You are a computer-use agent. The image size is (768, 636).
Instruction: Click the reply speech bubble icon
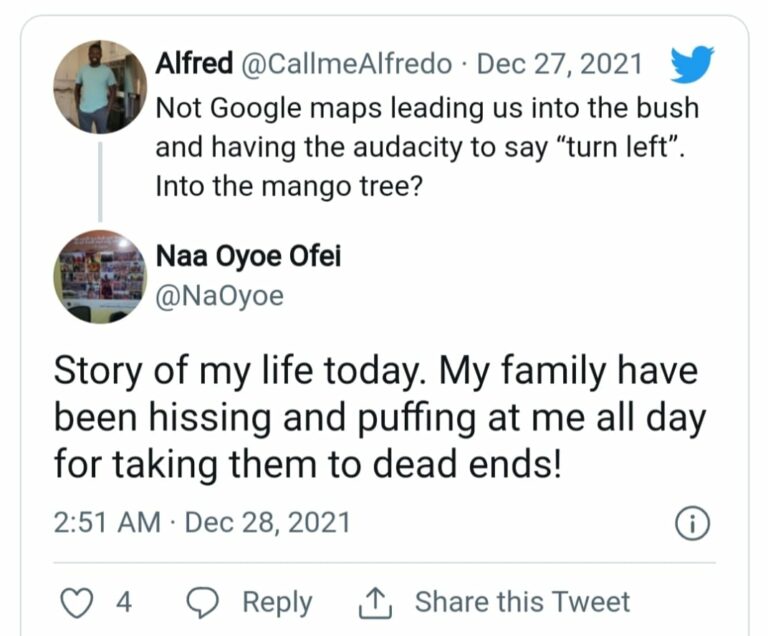pyautogui.click(x=205, y=602)
